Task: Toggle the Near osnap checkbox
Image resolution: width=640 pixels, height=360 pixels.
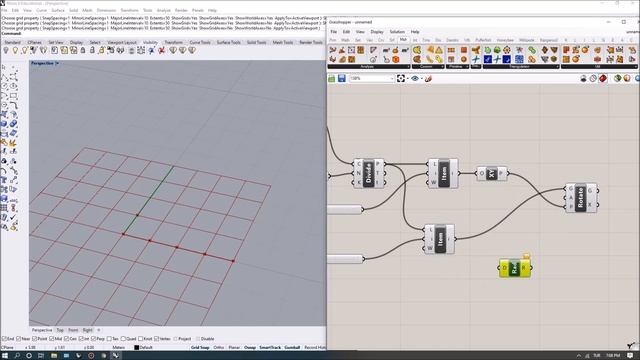Action: (x=19, y=339)
